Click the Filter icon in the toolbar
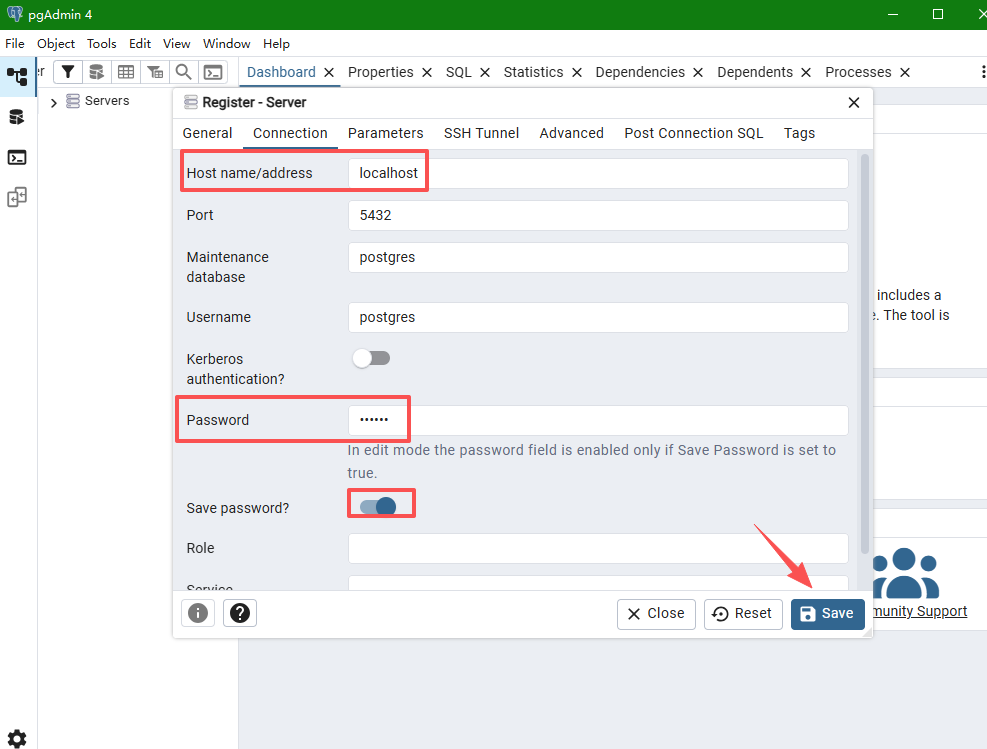This screenshot has height=749, width=987. coord(68,72)
